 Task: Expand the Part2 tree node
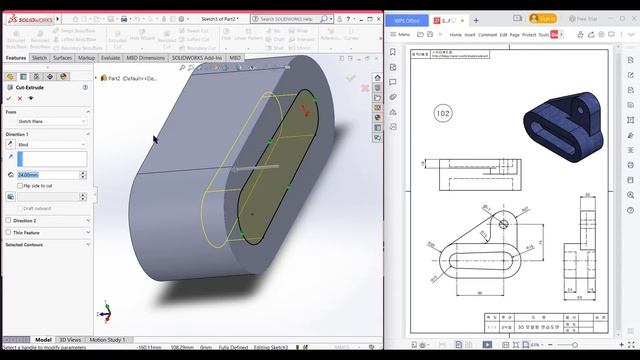[96, 78]
